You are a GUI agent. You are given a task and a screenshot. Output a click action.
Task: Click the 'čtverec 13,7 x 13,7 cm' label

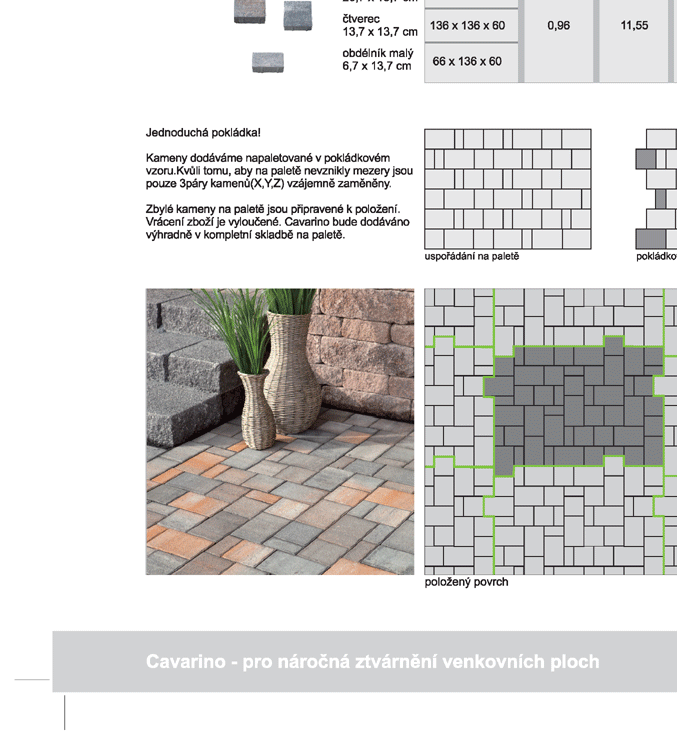tap(378, 25)
